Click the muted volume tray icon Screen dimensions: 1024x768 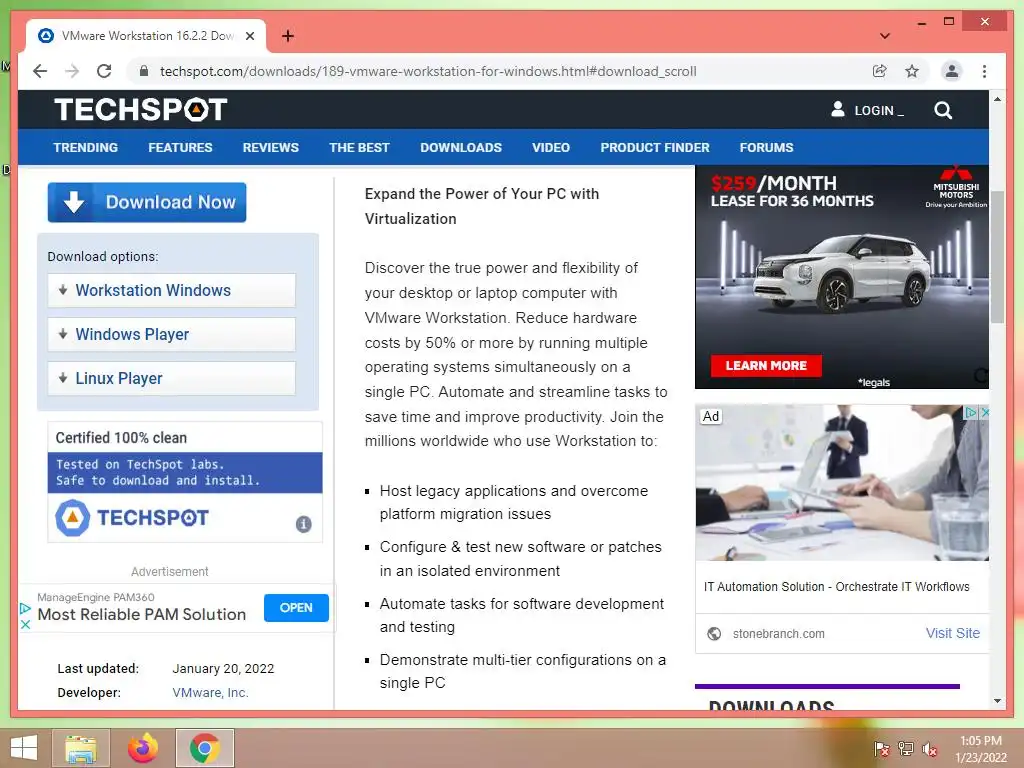pos(929,749)
